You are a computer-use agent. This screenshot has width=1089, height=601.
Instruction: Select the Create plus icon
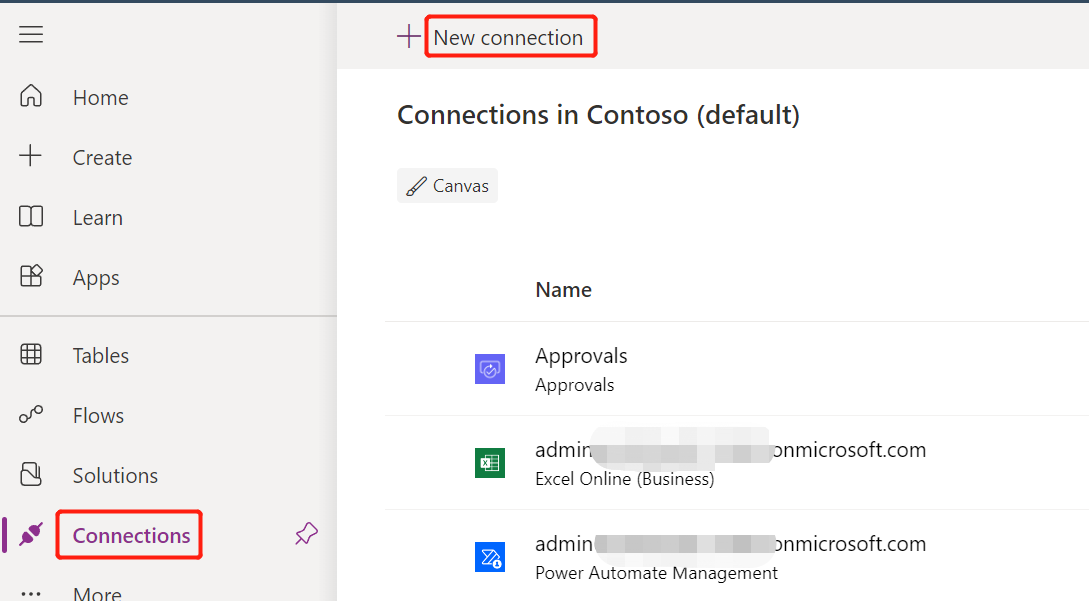coord(31,156)
